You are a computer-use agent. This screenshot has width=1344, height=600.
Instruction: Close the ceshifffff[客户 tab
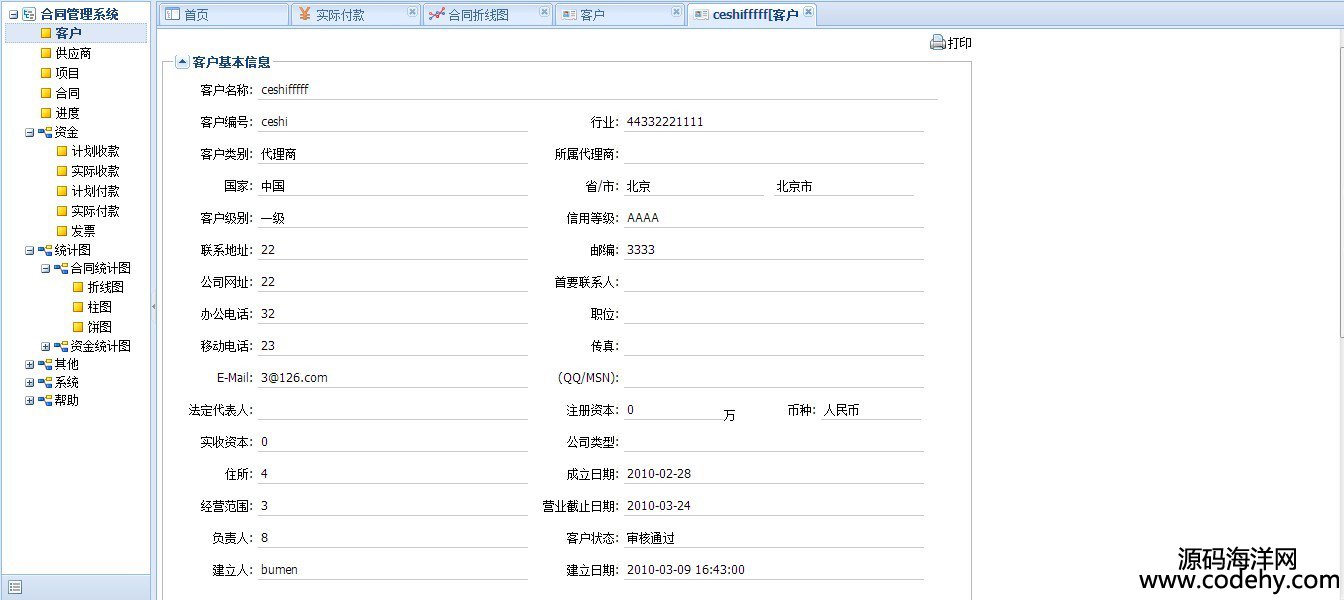[x=808, y=12]
